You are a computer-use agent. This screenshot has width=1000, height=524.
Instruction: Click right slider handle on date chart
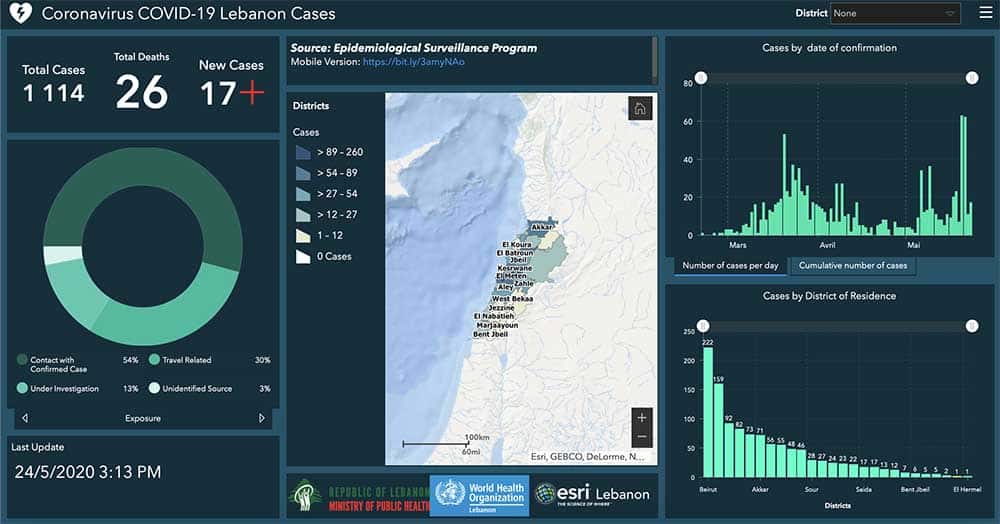(971, 78)
